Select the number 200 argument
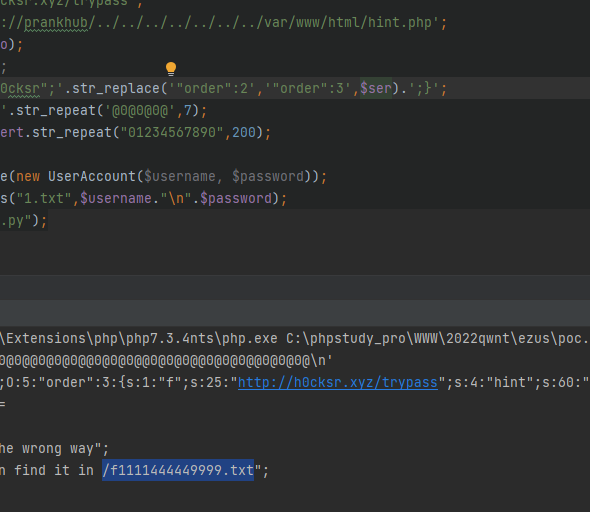Viewport: 590px width, 512px height. [244, 132]
